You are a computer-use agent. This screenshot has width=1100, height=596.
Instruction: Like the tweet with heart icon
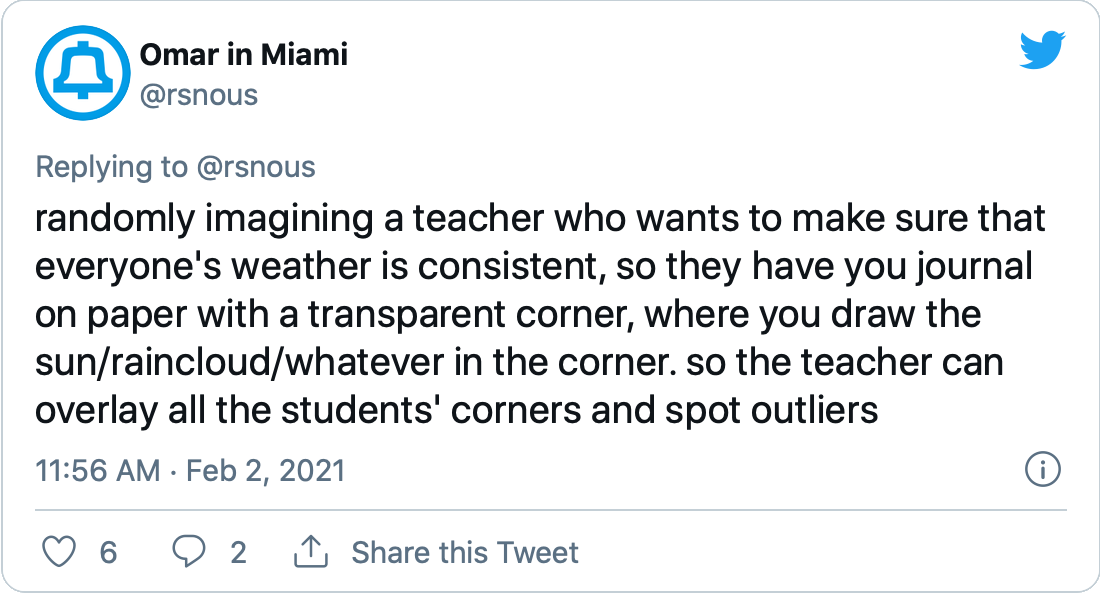click(59, 552)
